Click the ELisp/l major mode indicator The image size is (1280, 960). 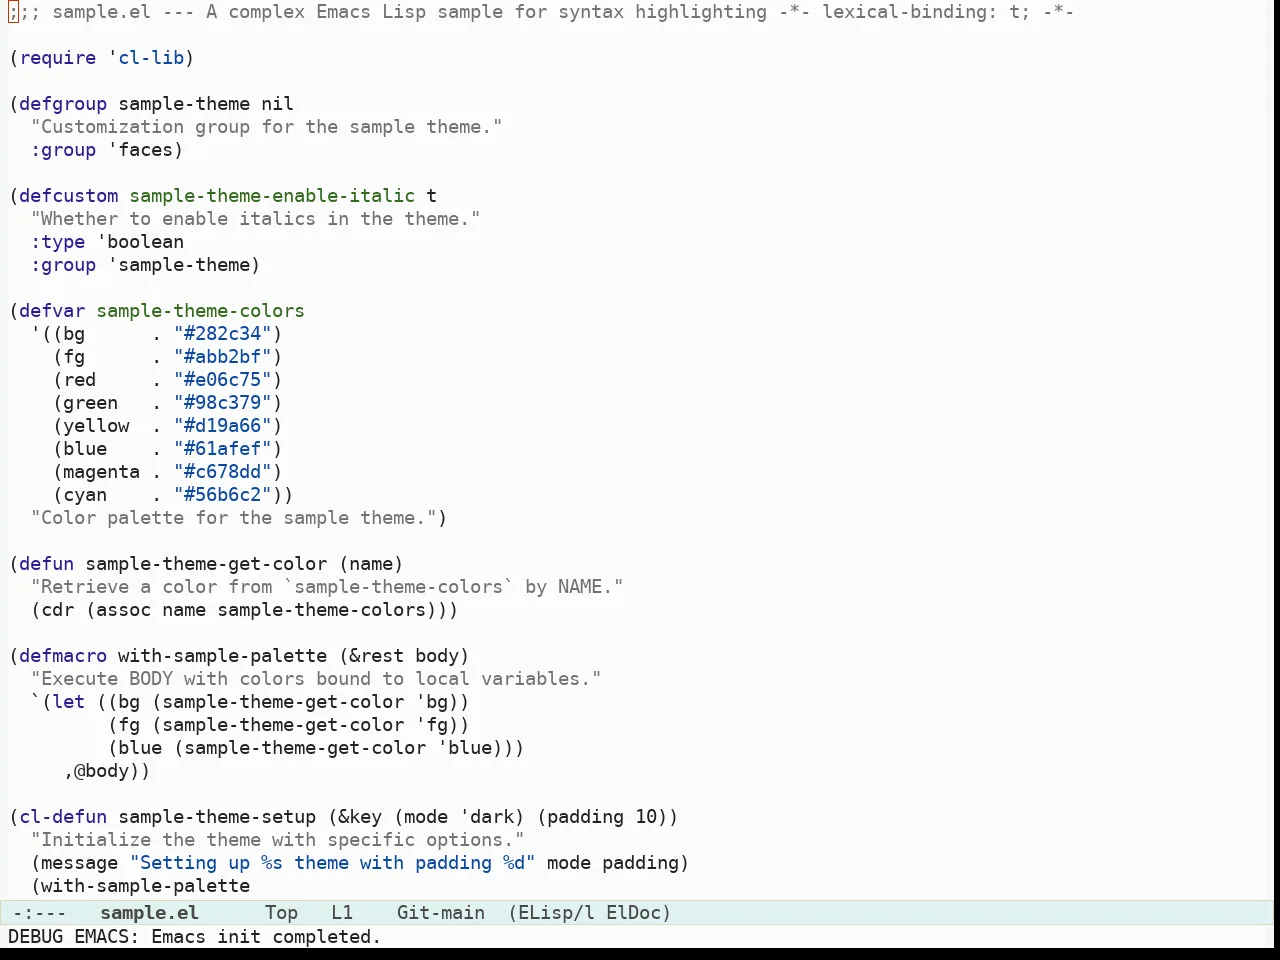click(x=551, y=913)
